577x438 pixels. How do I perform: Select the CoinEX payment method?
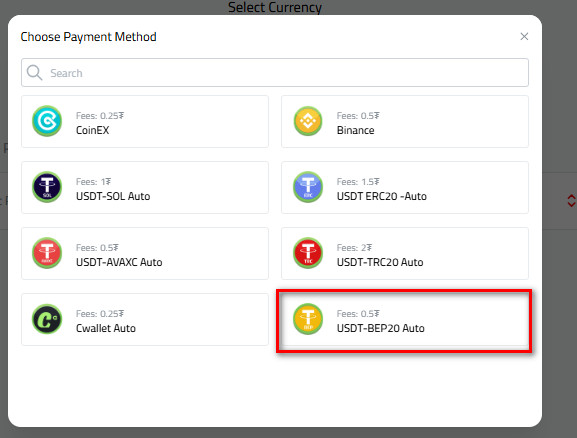tap(145, 121)
